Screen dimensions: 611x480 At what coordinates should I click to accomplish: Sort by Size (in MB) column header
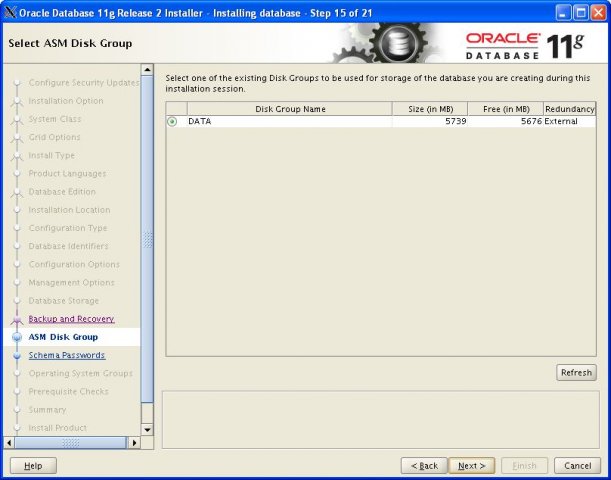pyautogui.click(x=430, y=109)
